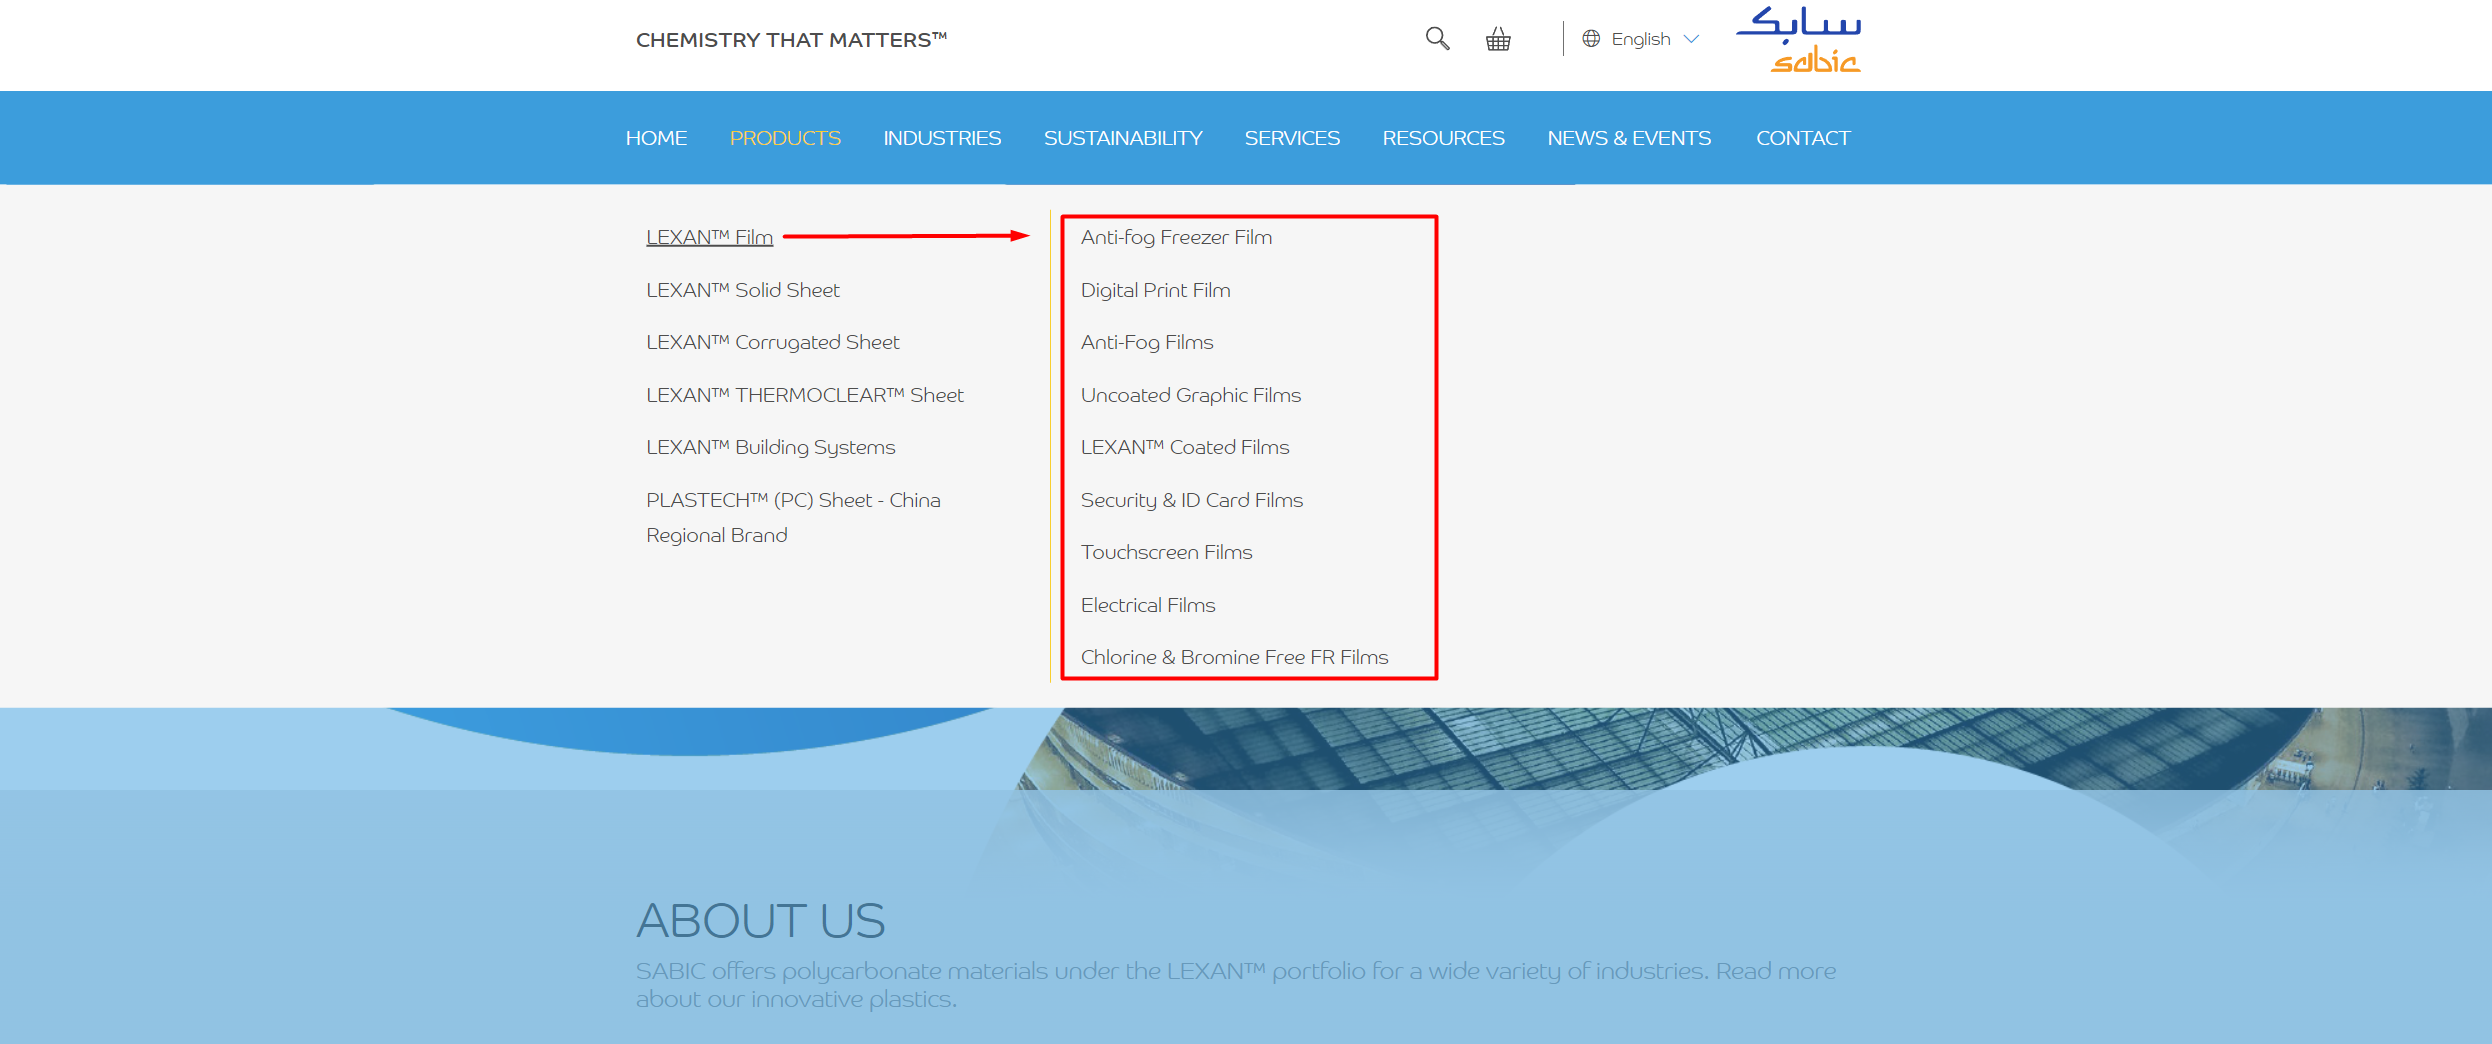Click the CHEMISTRY THAT MATTERS tagline
Image resolution: width=2492 pixels, height=1044 pixels.
[791, 40]
